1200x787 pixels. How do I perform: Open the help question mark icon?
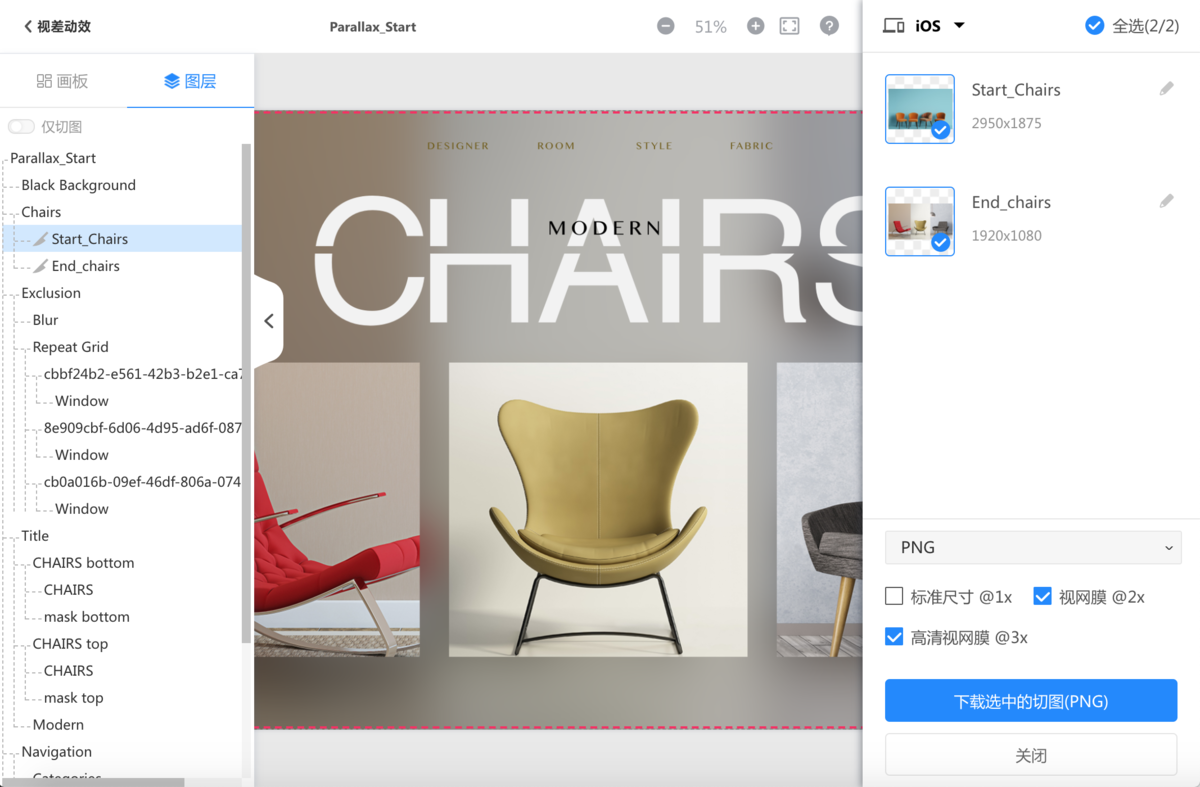[x=829, y=26]
